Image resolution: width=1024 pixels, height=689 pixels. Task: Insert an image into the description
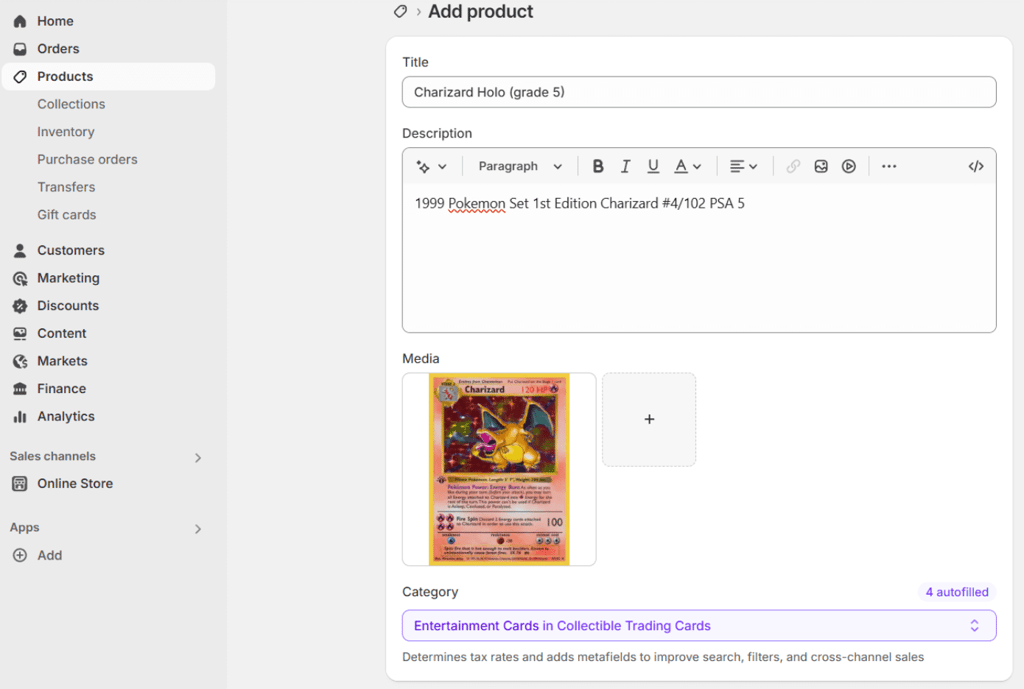pos(821,167)
